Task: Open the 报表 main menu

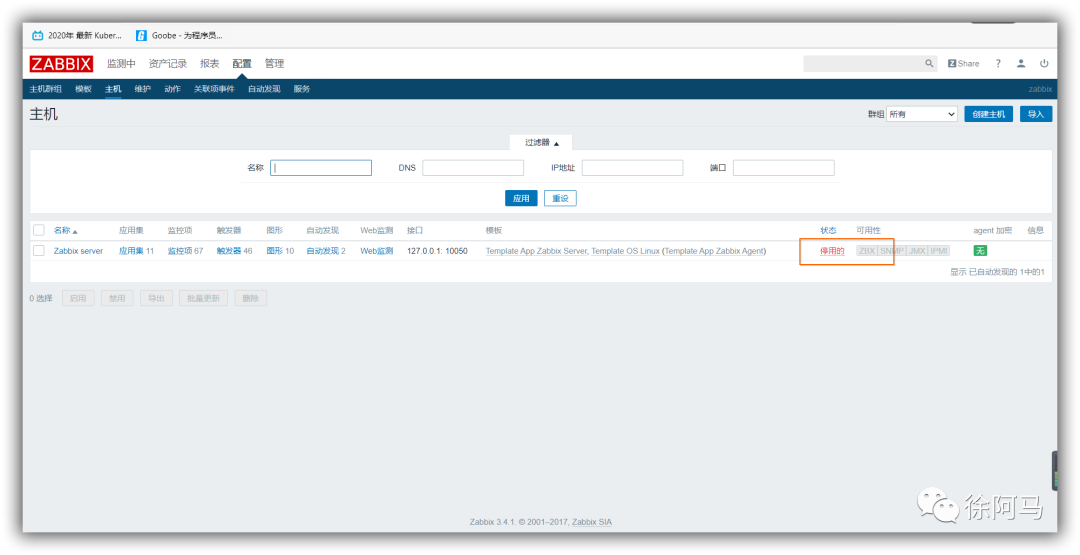Action: pyautogui.click(x=209, y=63)
